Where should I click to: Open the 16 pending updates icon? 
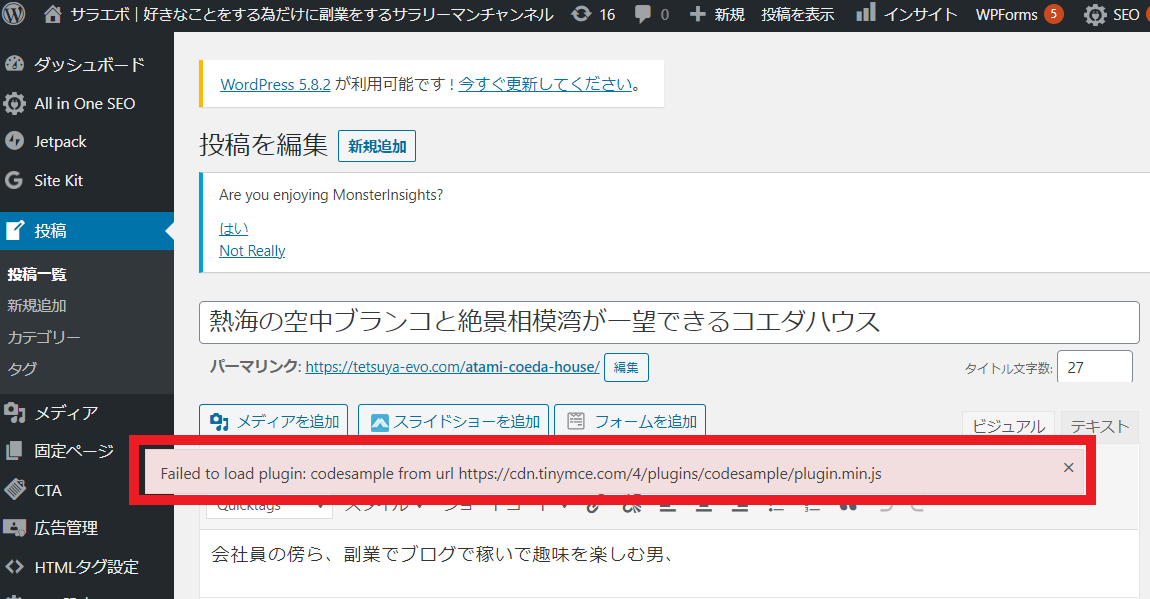593,14
